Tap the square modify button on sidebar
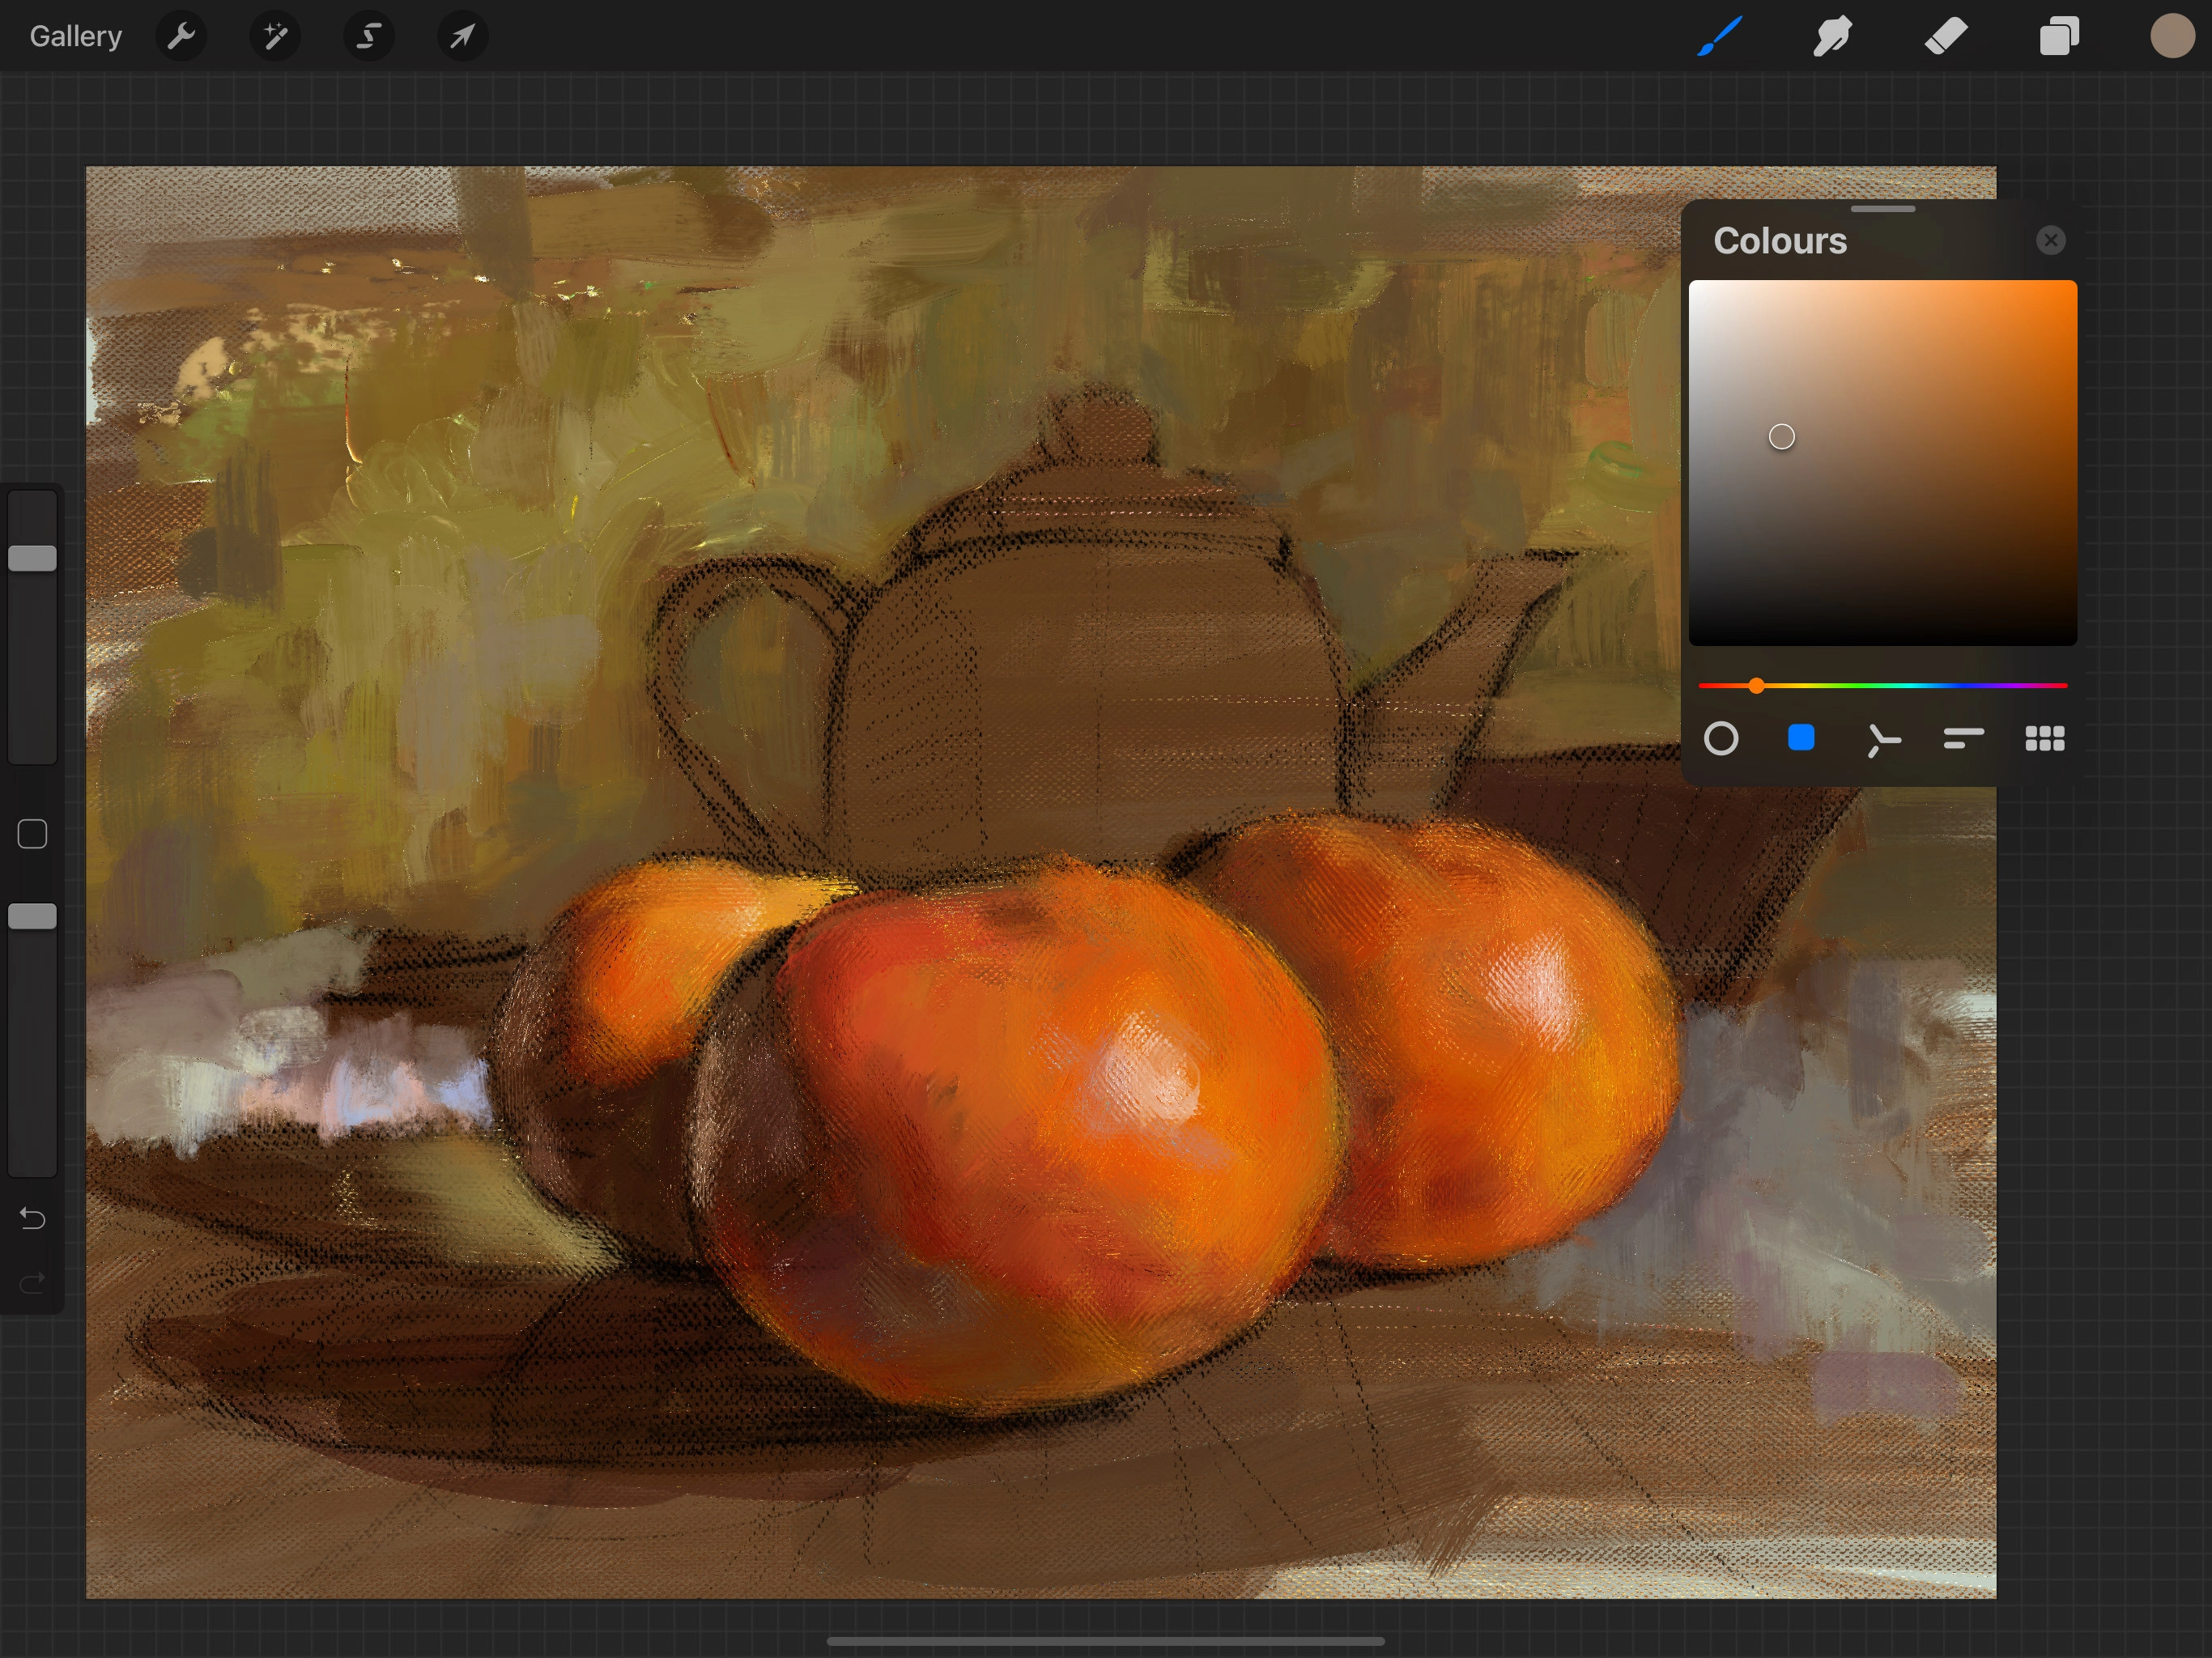Screen dimensions: 2212x1658 [32, 834]
